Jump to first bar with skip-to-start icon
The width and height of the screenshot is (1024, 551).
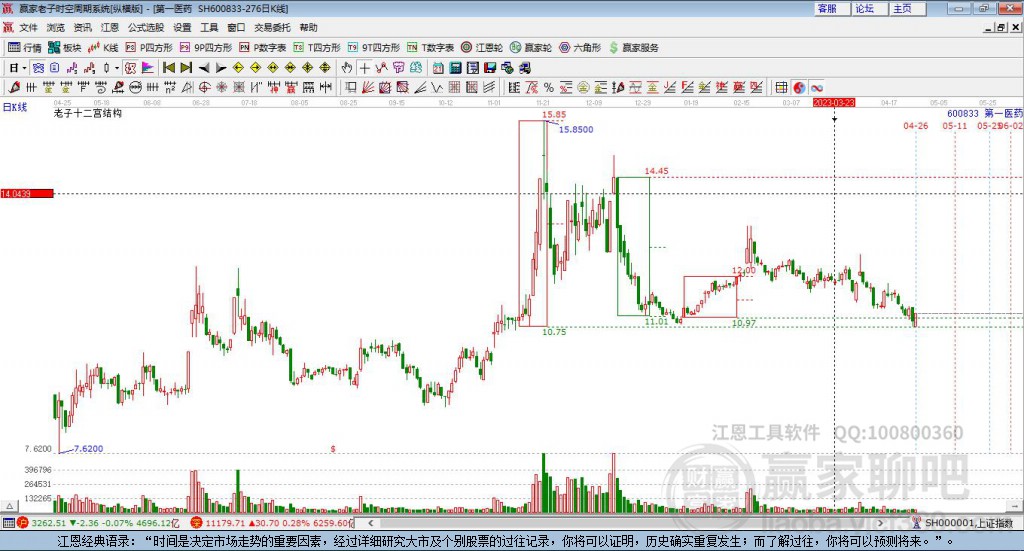pyautogui.click(x=168, y=68)
